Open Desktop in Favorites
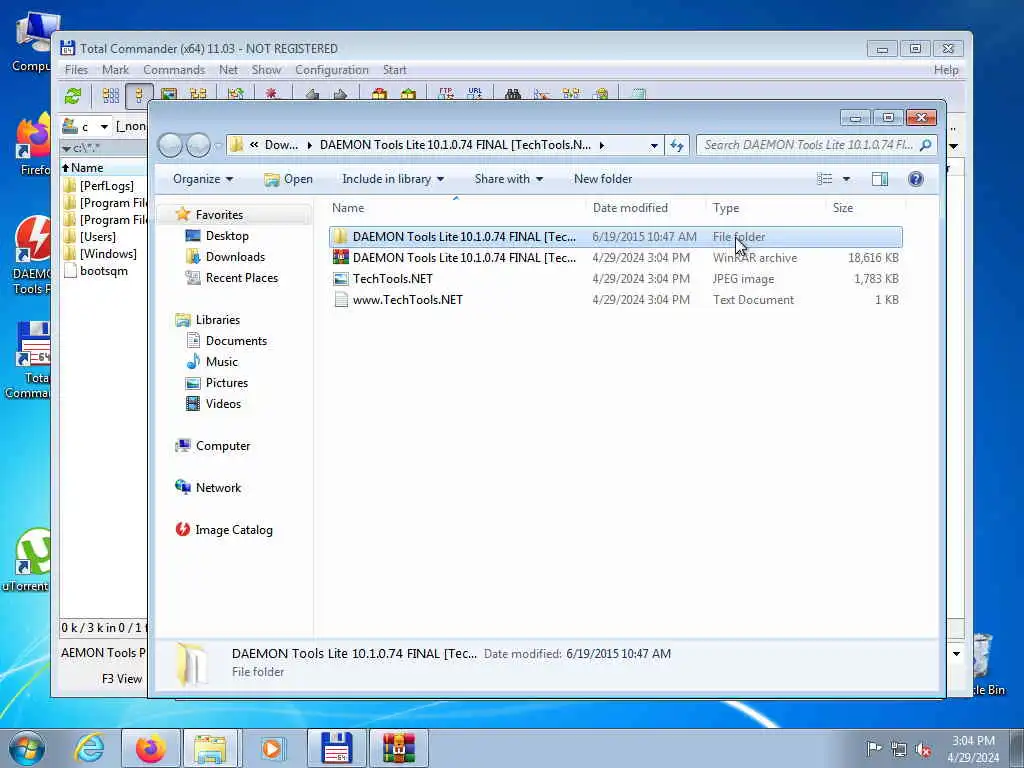 click(227, 236)
